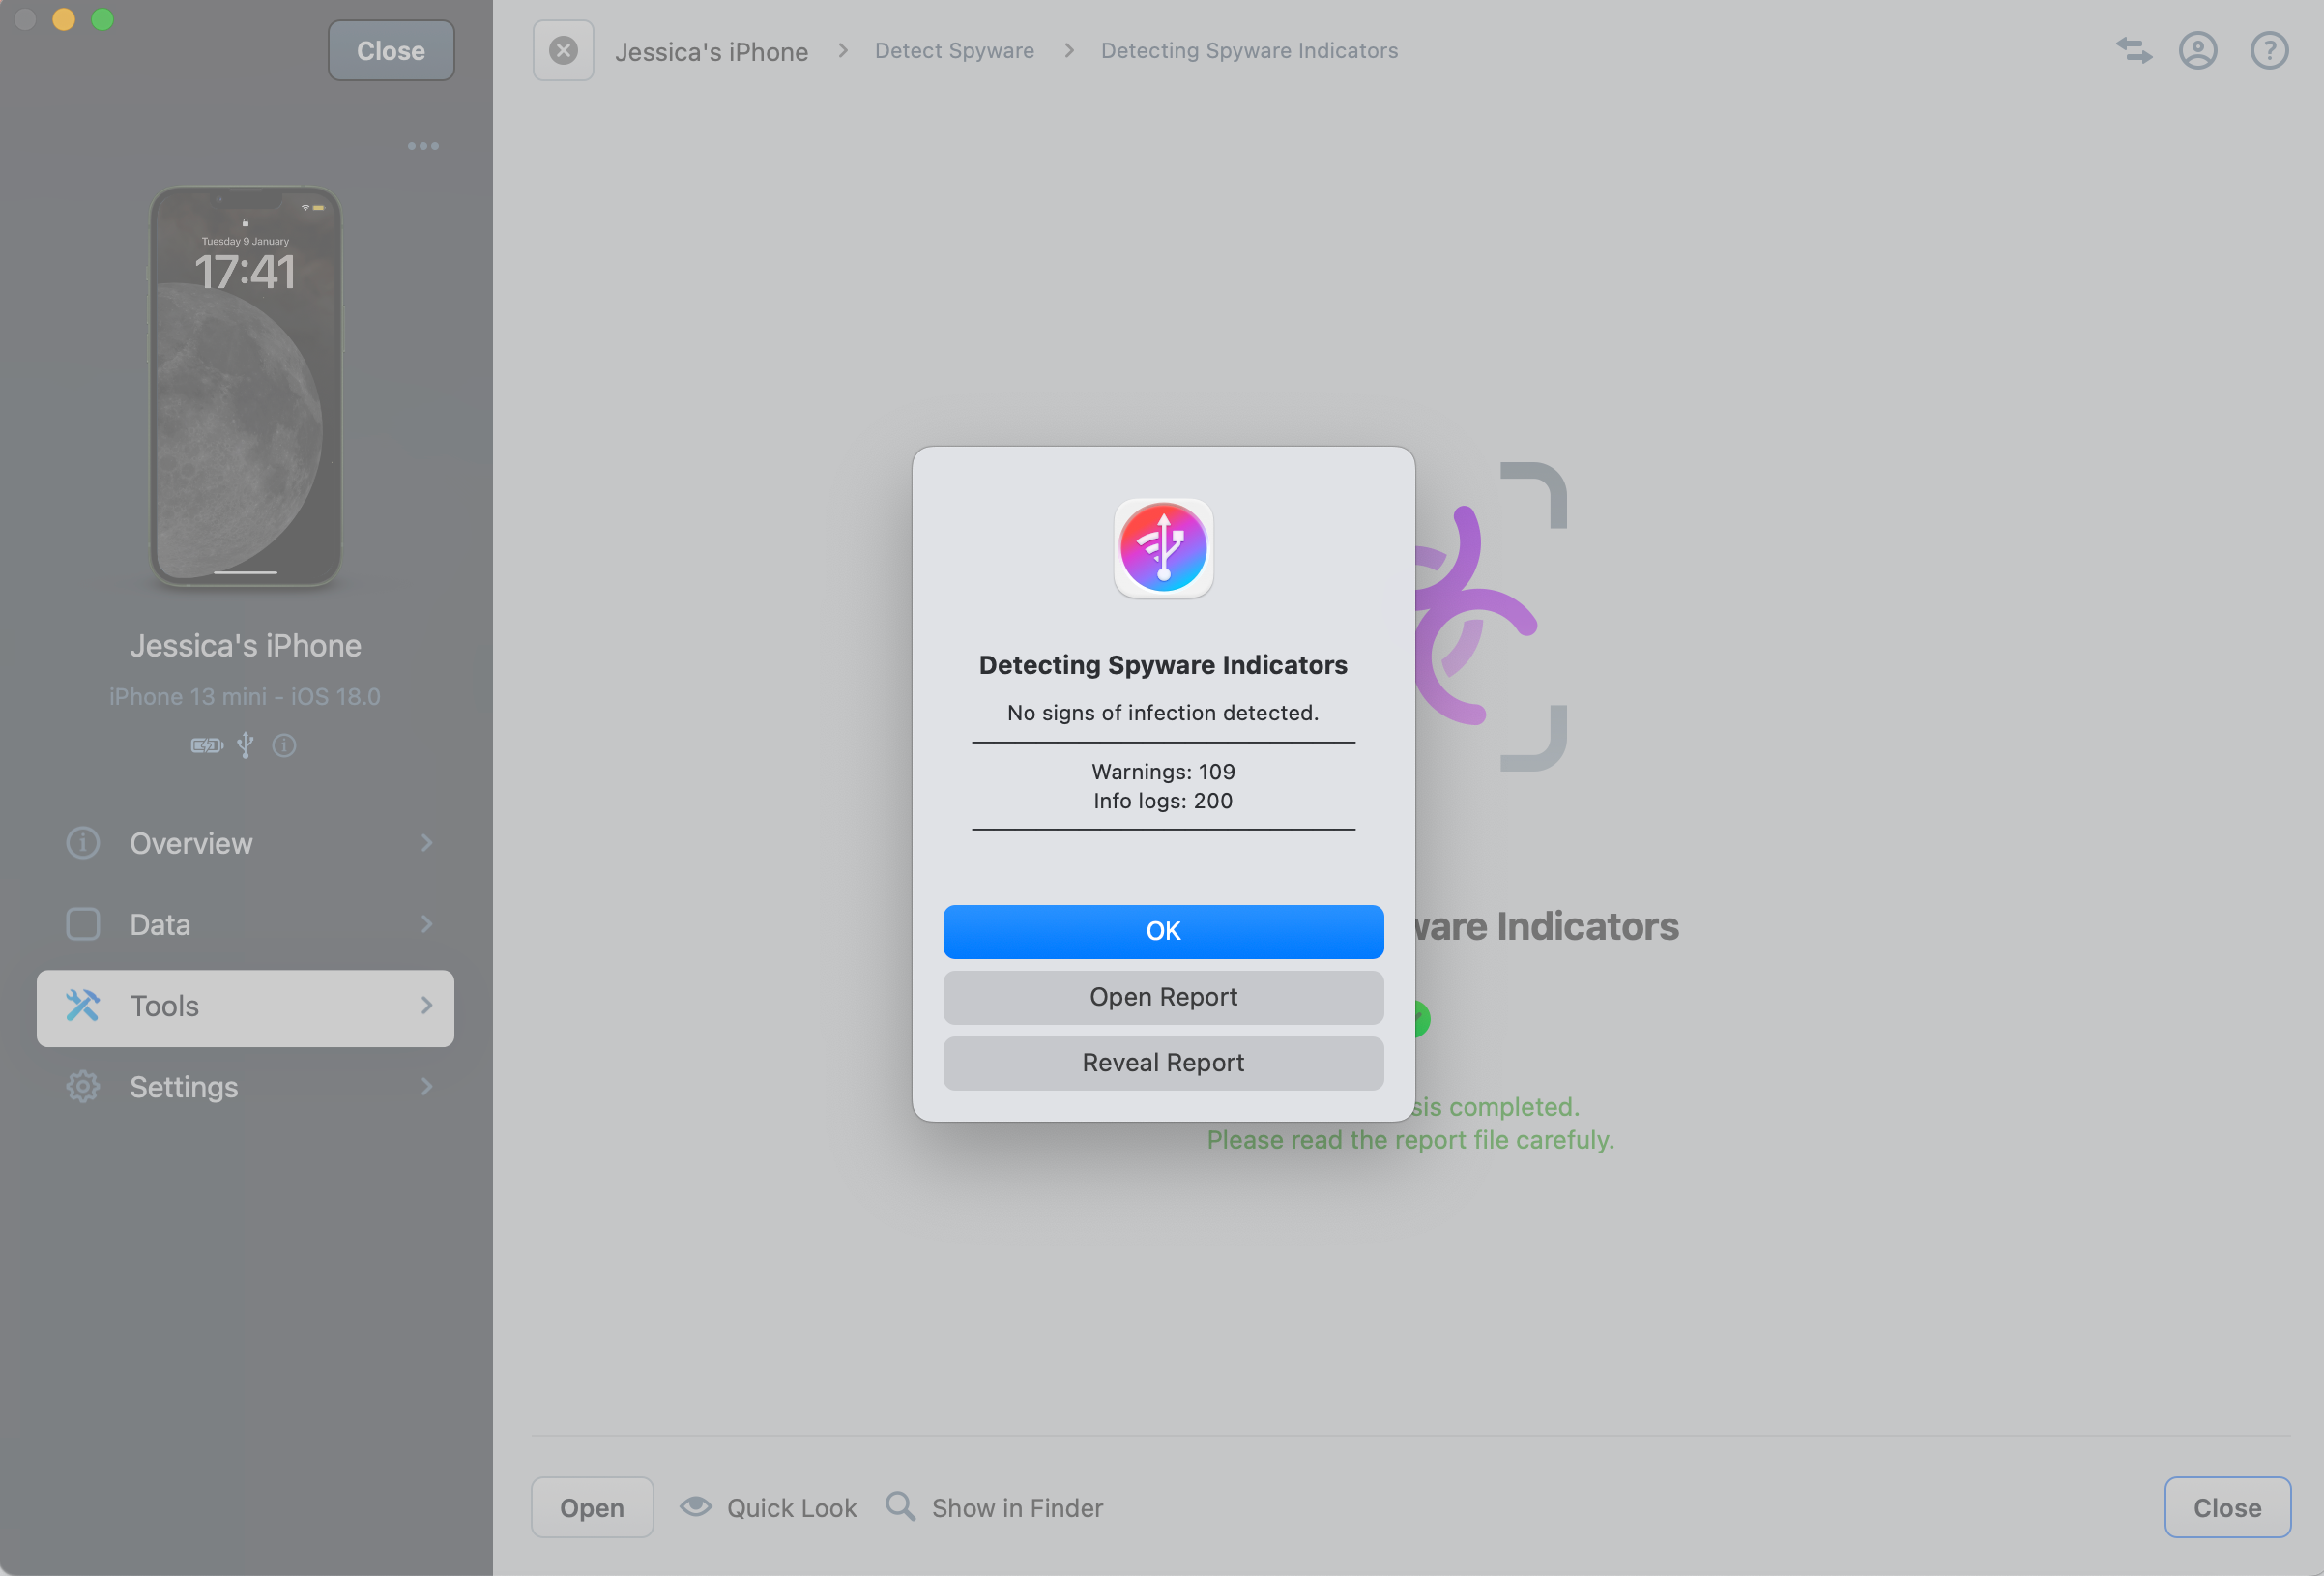Image resolution: width=2324 pixels, height=1576 pixels.
Task: Click the 'Warnings: 109' text
Action: [1163, 772]
